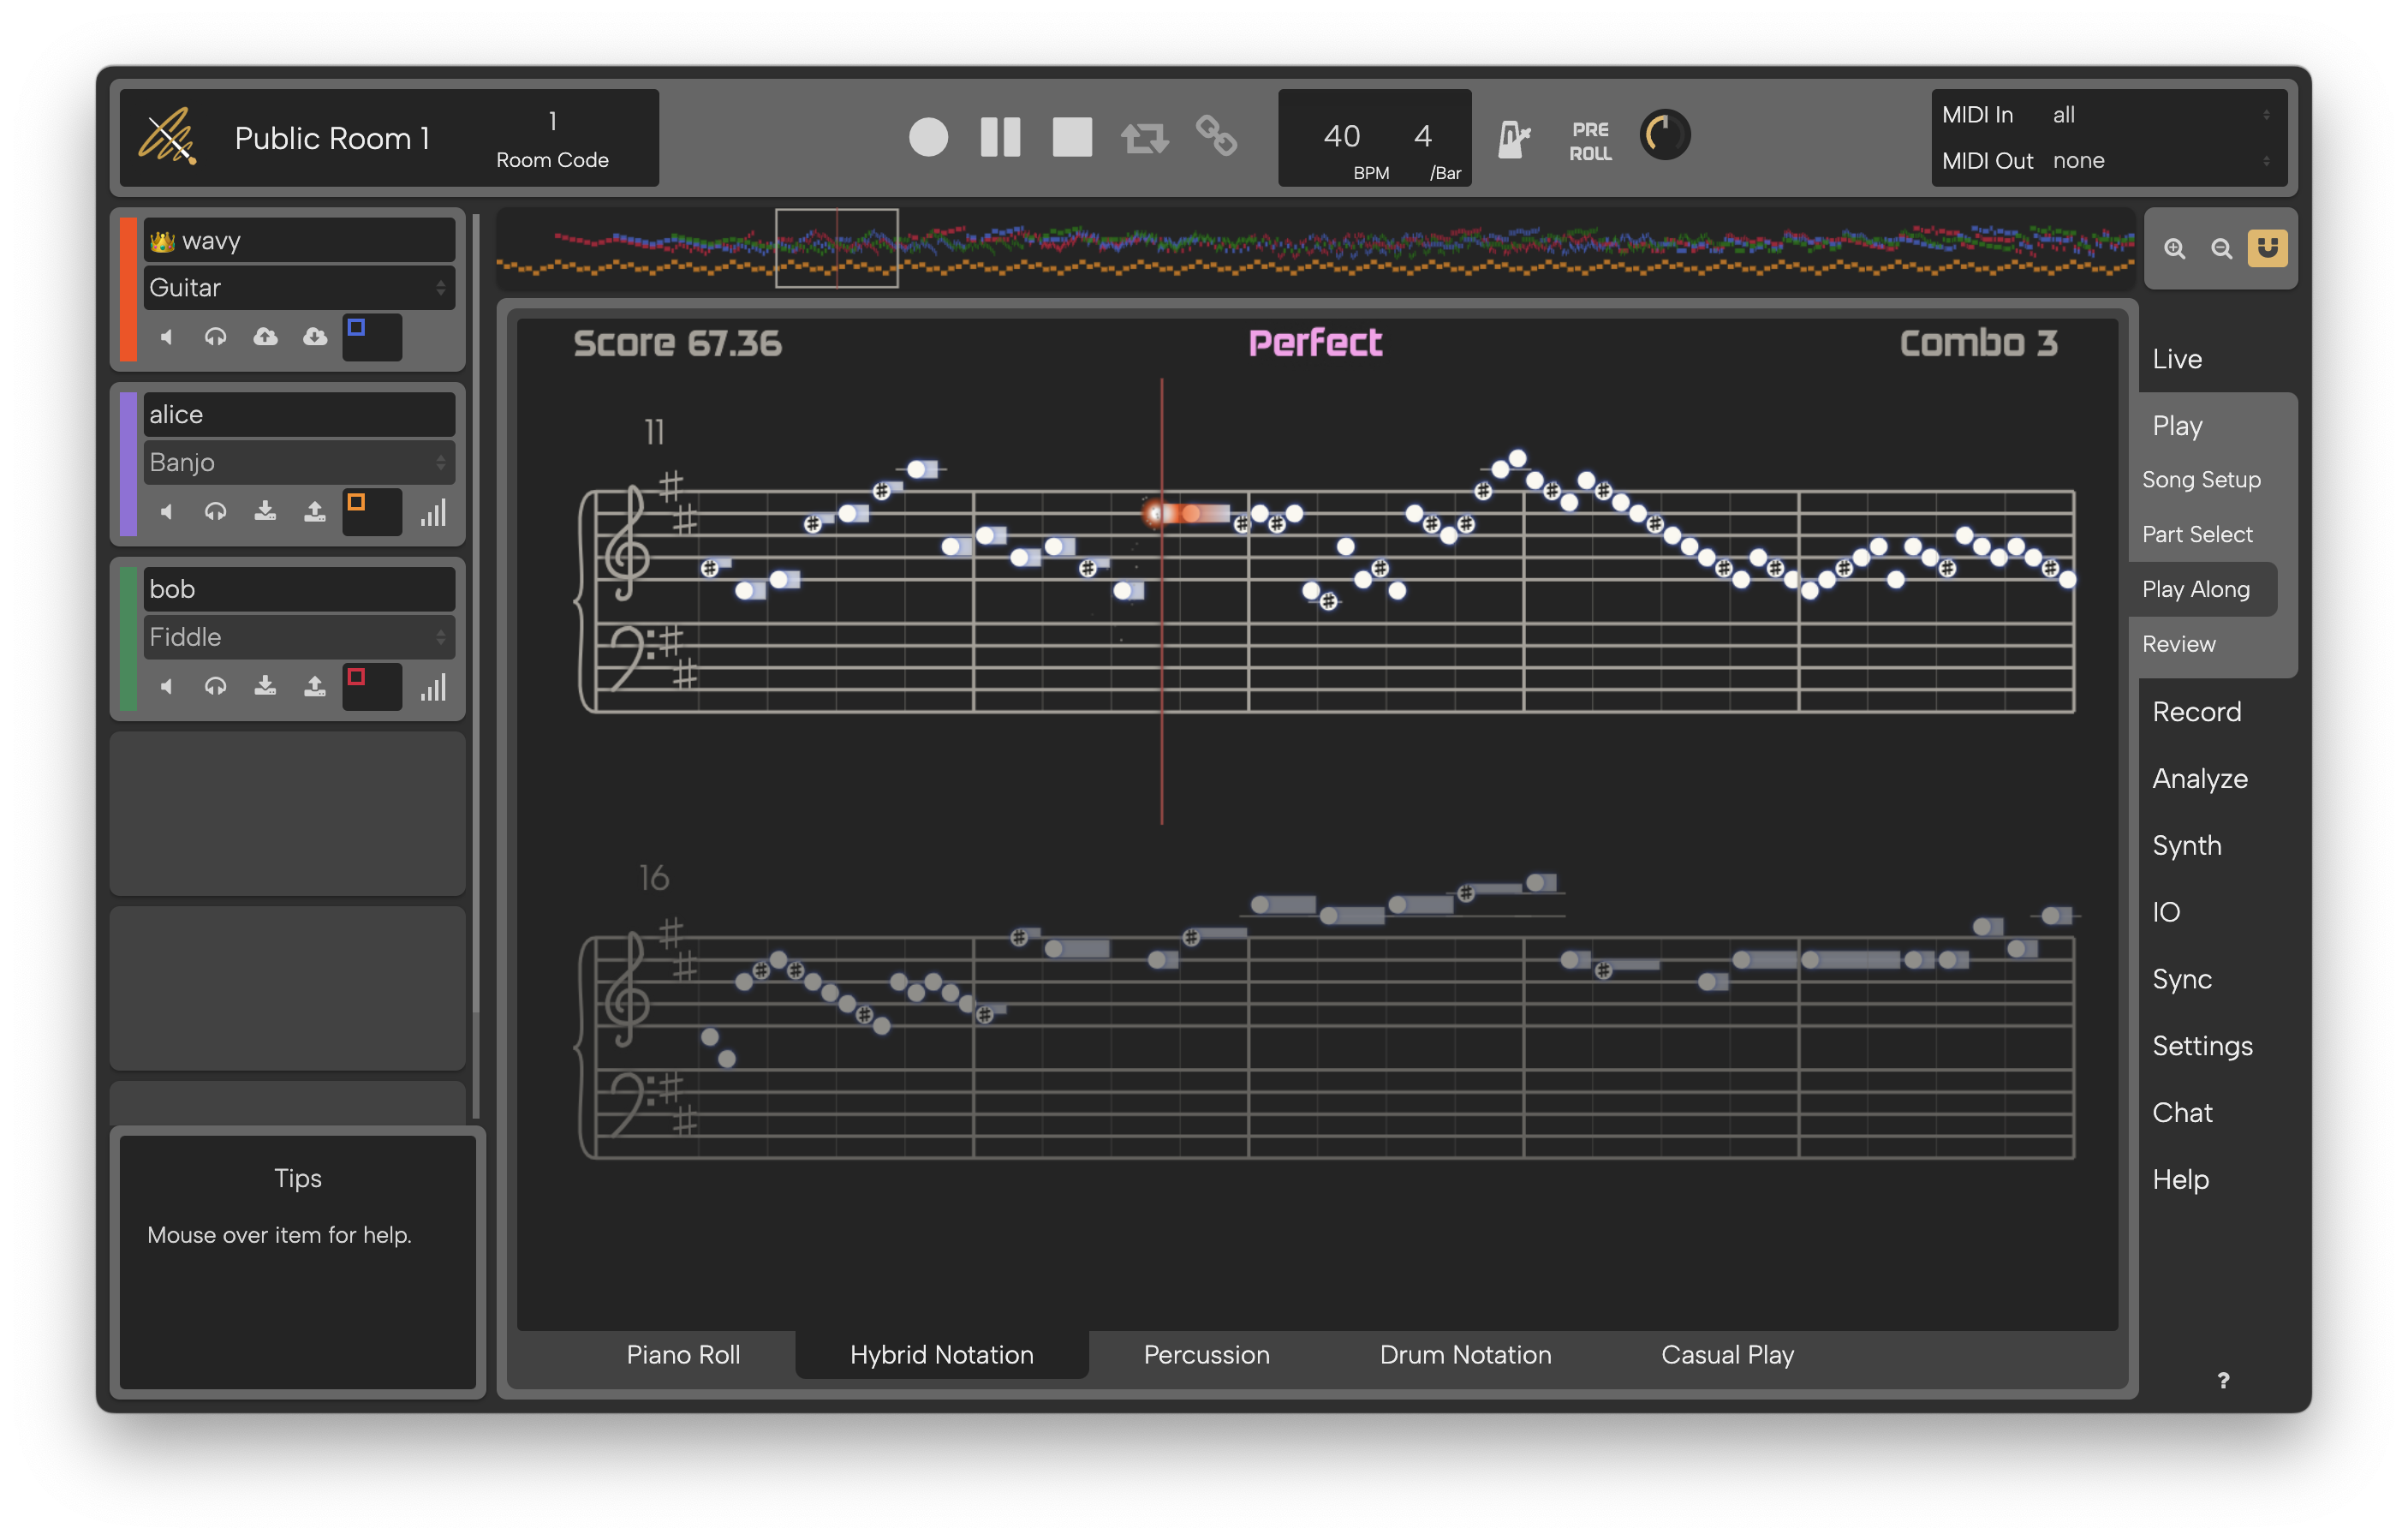Toggle the link sync icon

click(1216, 136)
